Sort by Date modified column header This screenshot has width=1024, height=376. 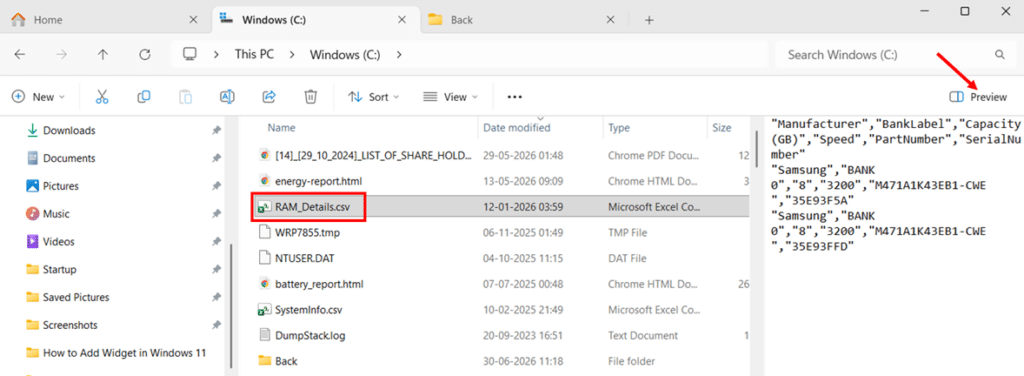point(517,128)
